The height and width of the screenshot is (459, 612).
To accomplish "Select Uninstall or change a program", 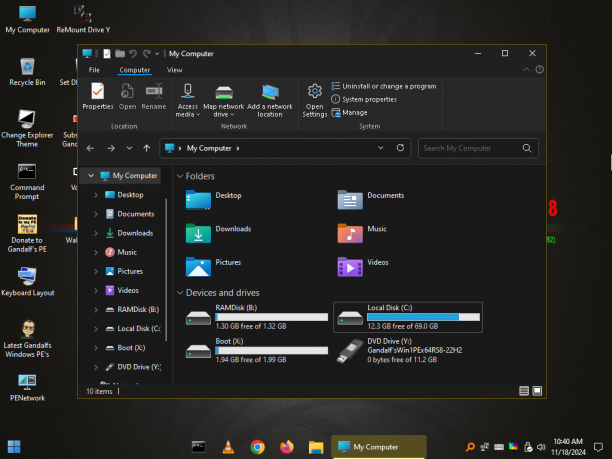I will [x=384, y=86].
